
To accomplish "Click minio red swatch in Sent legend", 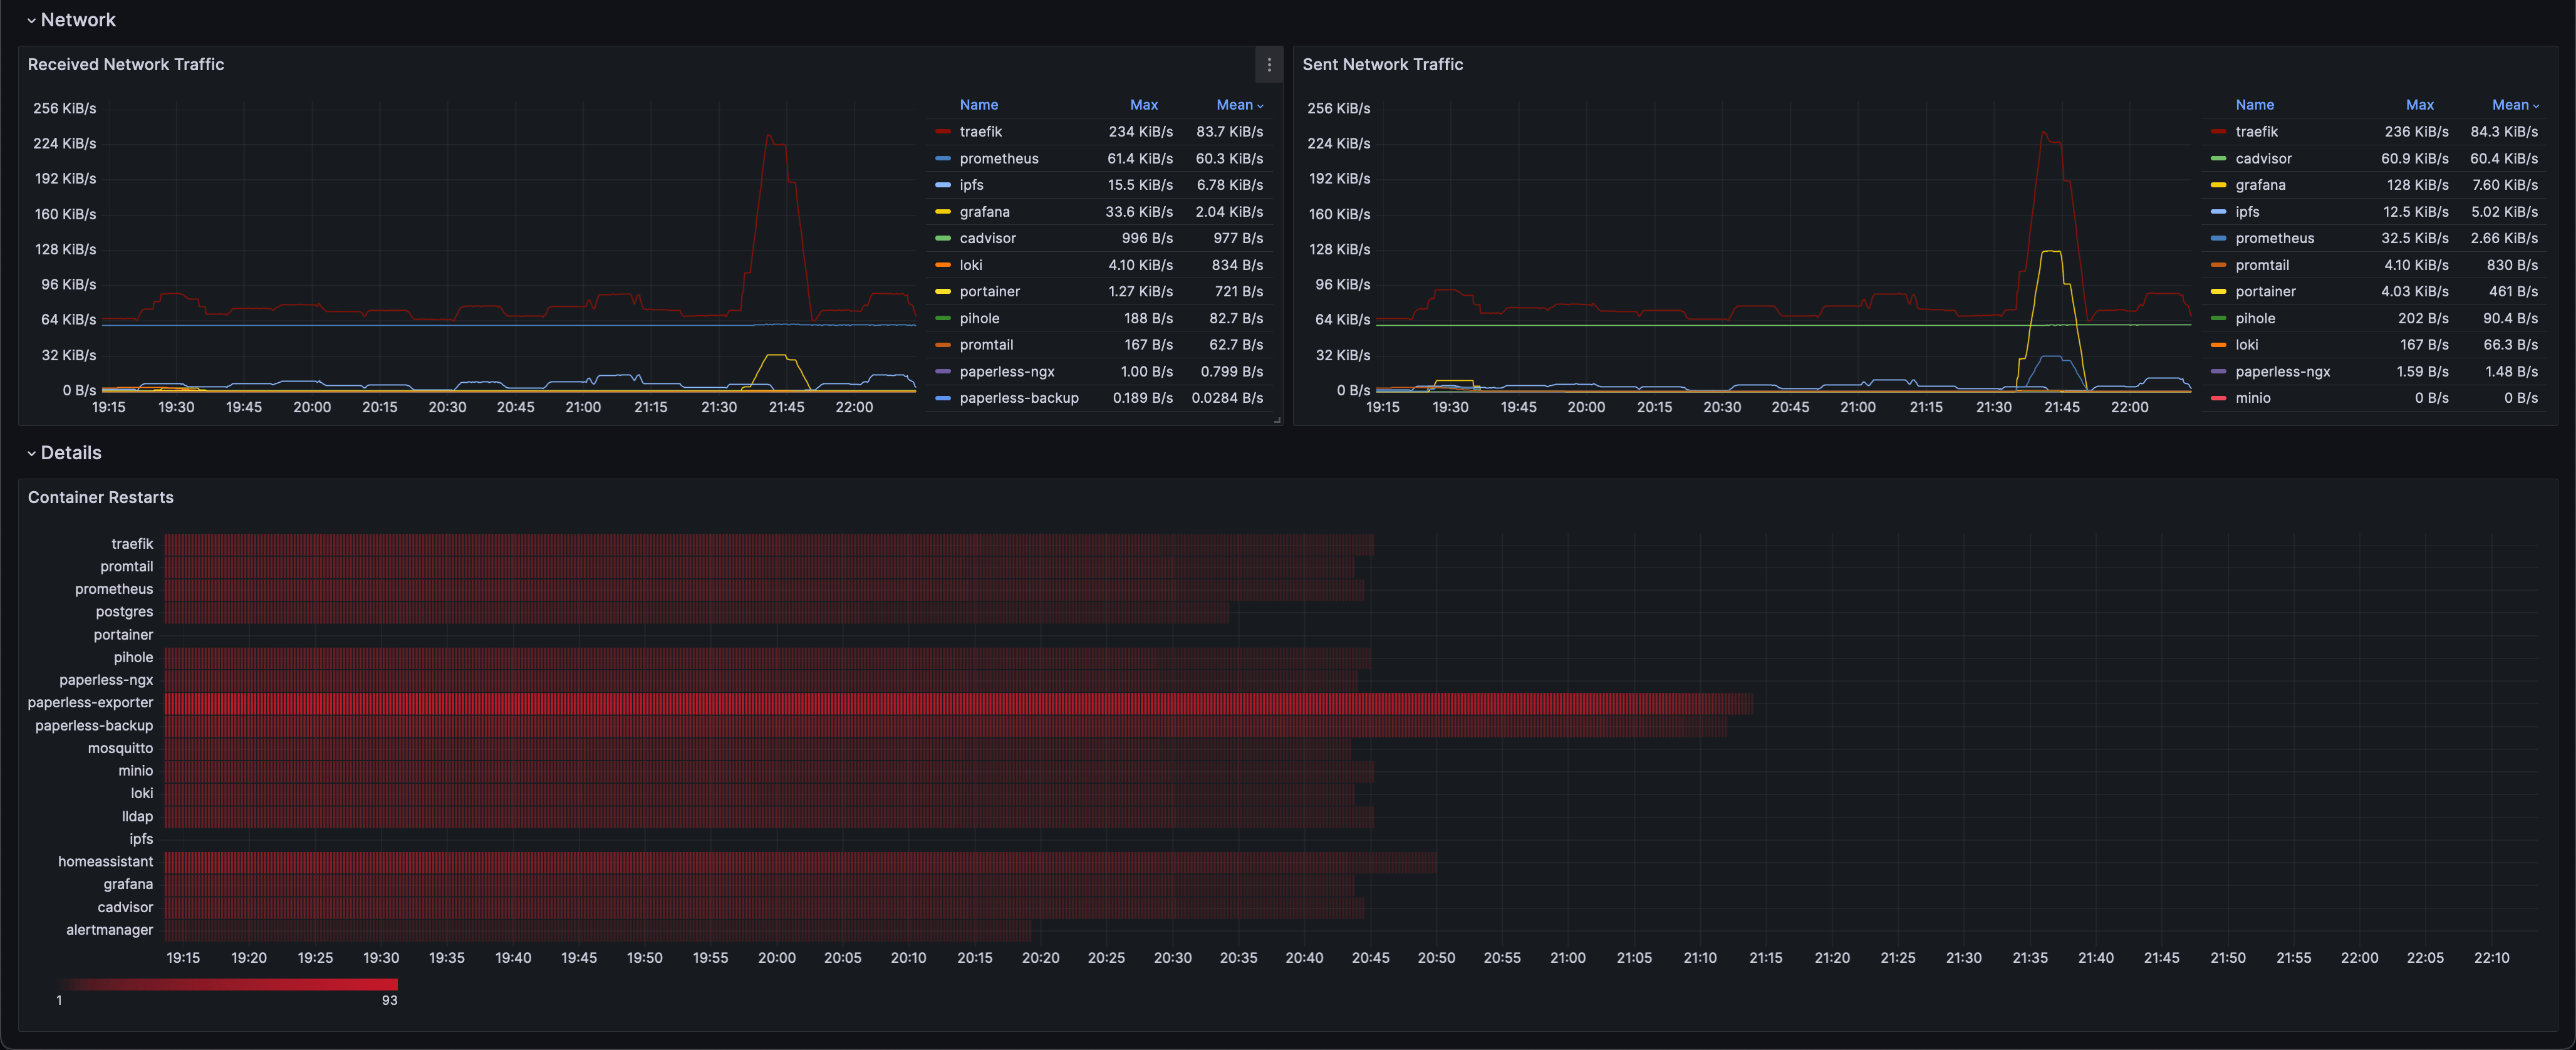I will [x=2218, y=398].
